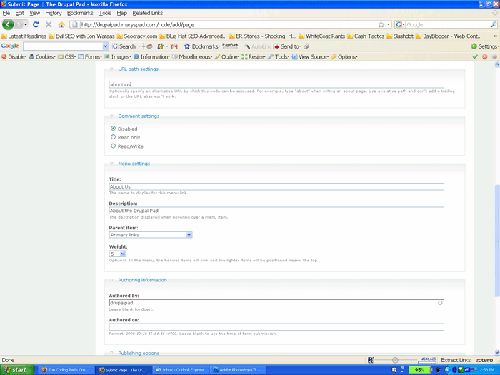
Task: Click the AutoLink toolbar button
Action: [257, 46]
